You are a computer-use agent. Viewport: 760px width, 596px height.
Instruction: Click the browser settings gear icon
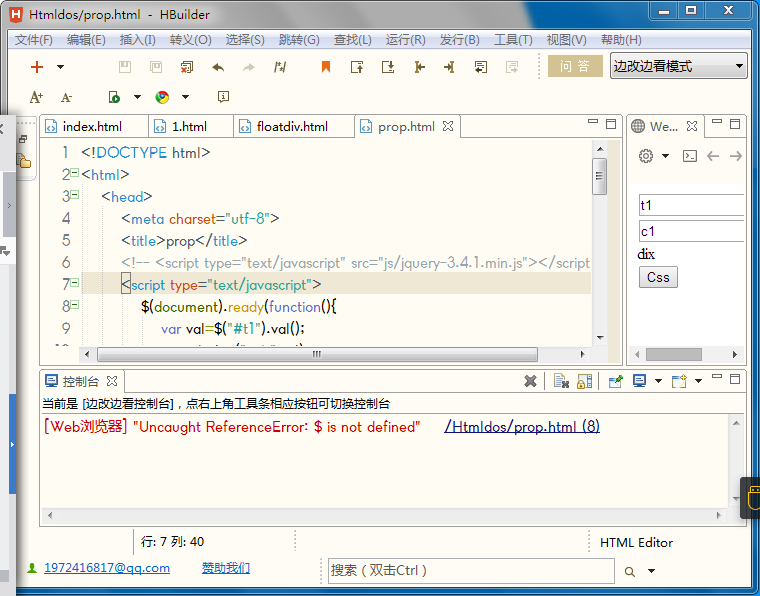click(646, 156)
